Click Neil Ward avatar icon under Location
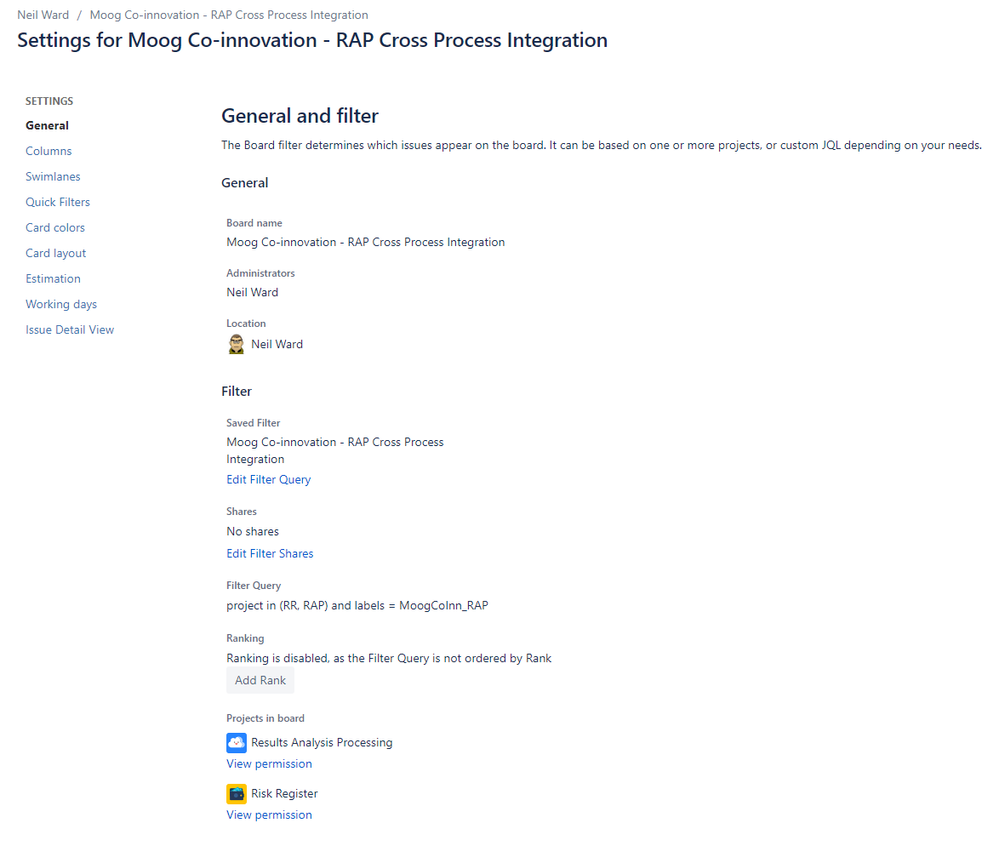The image size is (999, 847). [236, 344]
